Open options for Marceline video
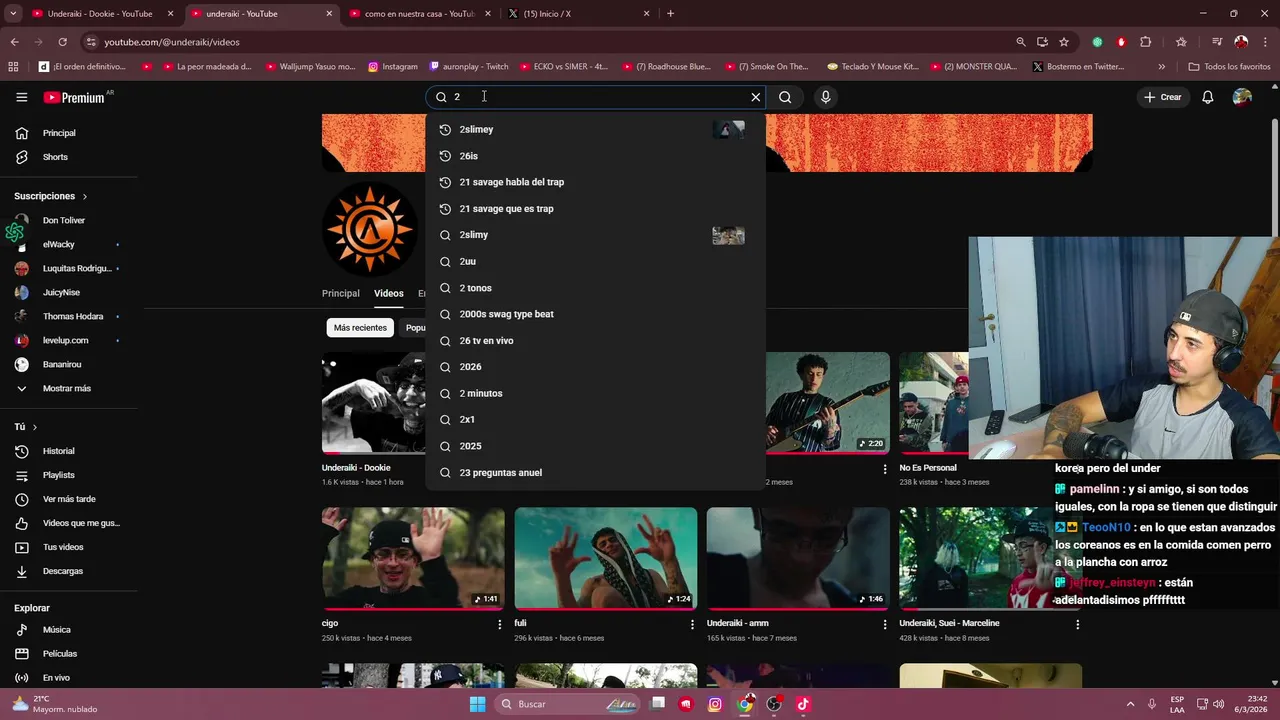Viewport: 1280px width, 720px height. (1077, 624)
